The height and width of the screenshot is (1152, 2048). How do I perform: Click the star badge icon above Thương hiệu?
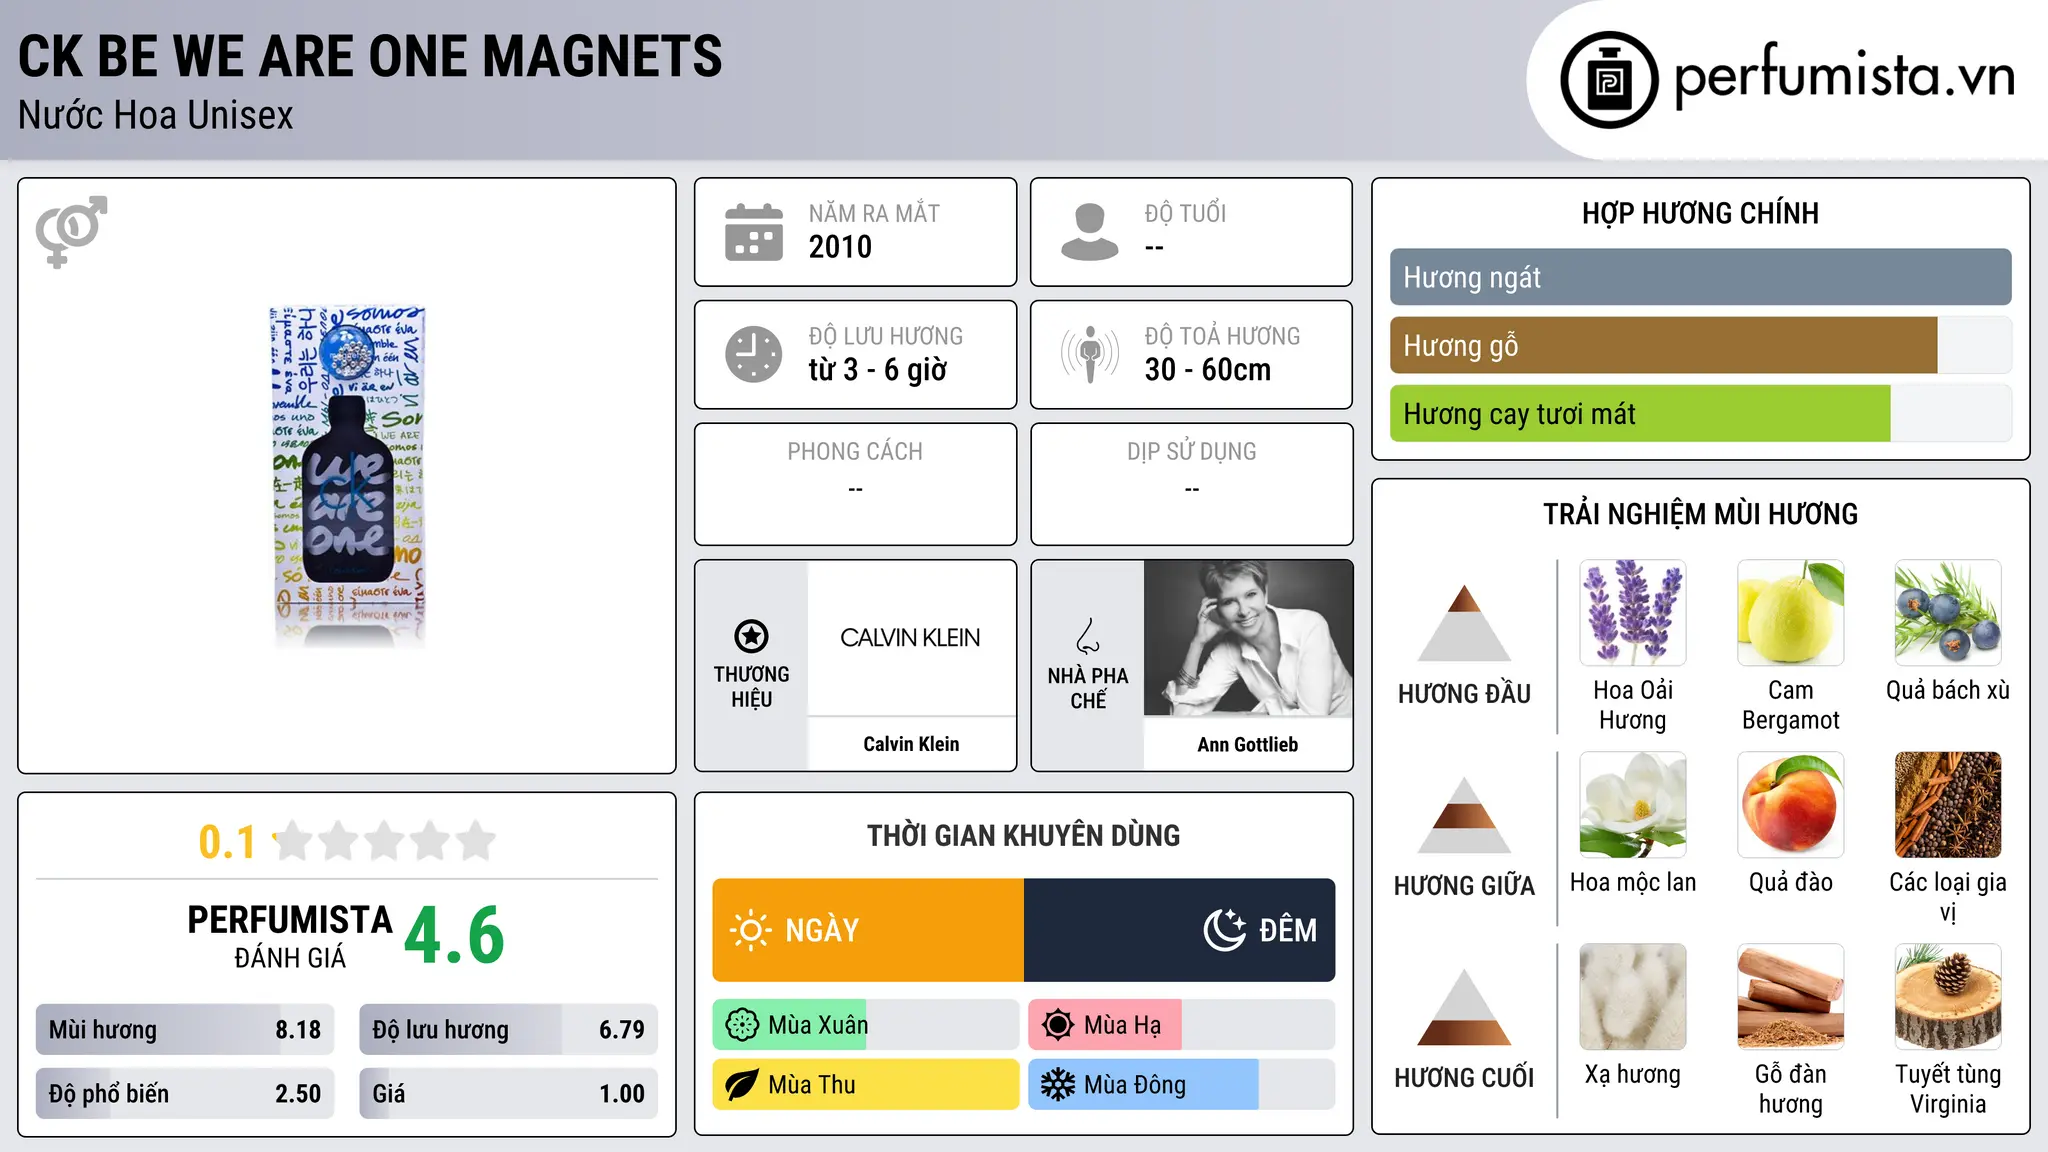click(x=751, y=635)
